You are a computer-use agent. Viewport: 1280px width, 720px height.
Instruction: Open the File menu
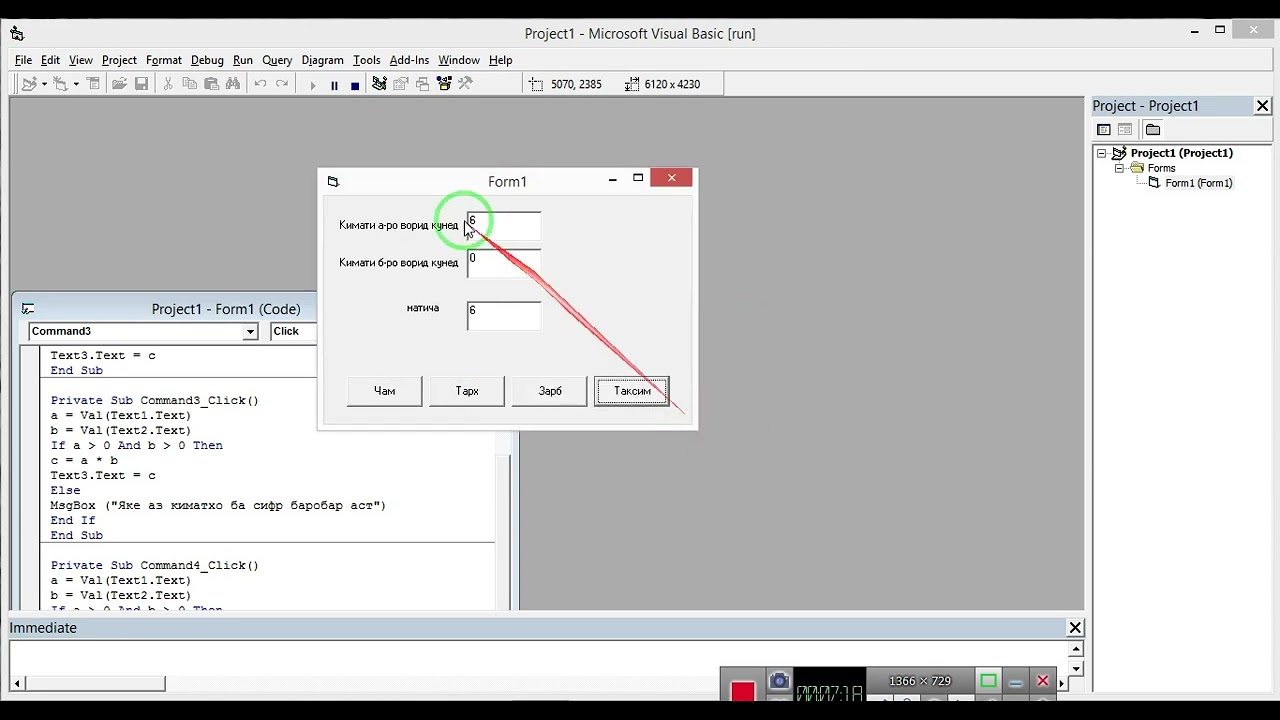point(23,60)
